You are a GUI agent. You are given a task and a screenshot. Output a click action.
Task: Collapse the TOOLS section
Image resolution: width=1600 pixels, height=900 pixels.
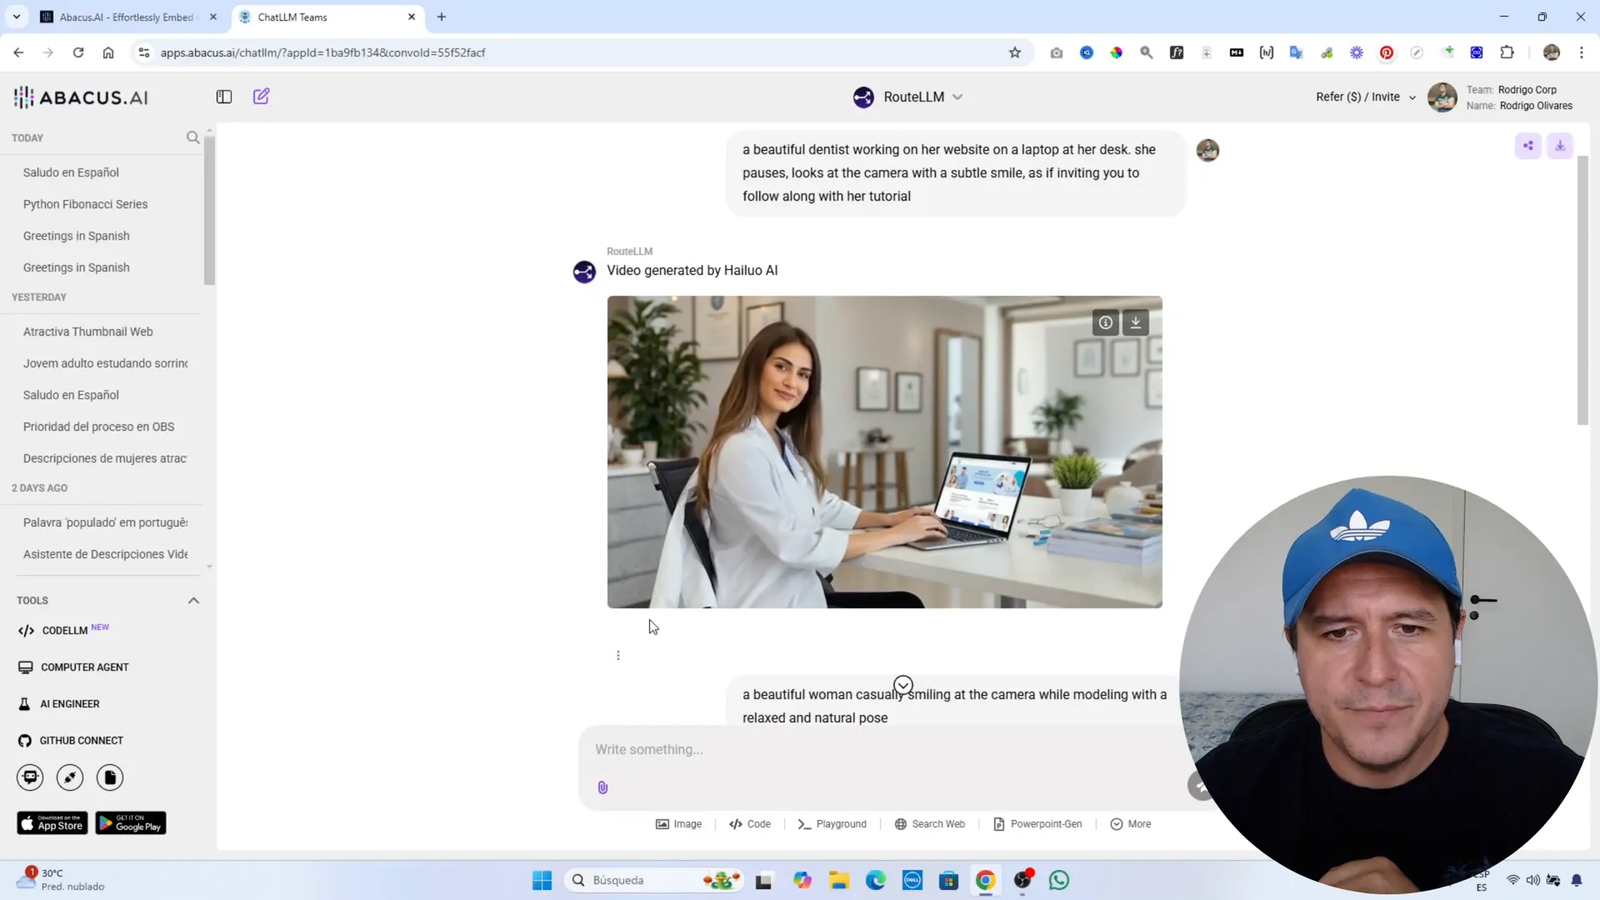coord(193,600)
